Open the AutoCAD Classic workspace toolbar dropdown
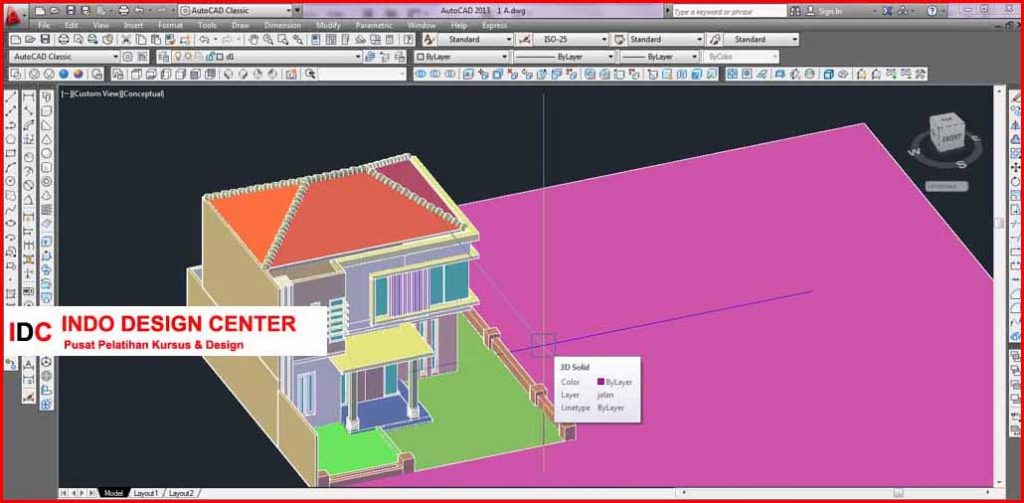The image size is (1024, 503). [116, 57]
